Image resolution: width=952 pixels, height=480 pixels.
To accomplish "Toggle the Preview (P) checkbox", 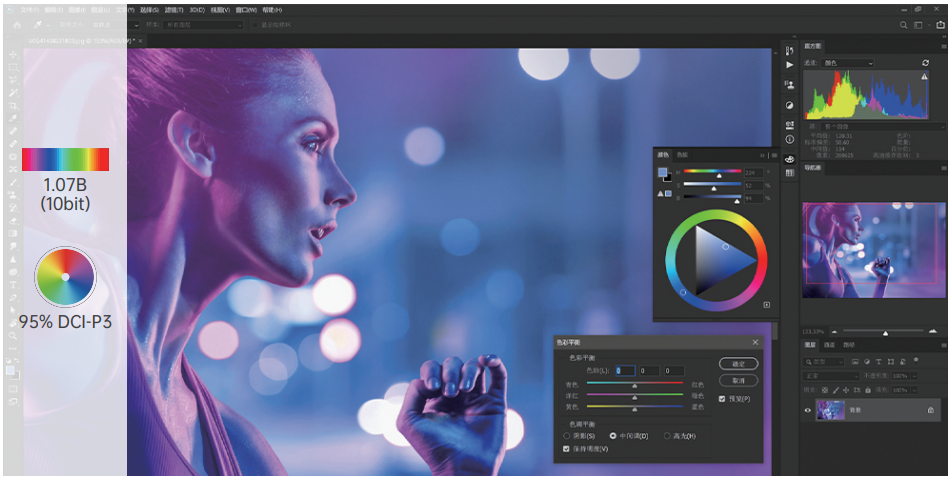I will coord(722,399).
